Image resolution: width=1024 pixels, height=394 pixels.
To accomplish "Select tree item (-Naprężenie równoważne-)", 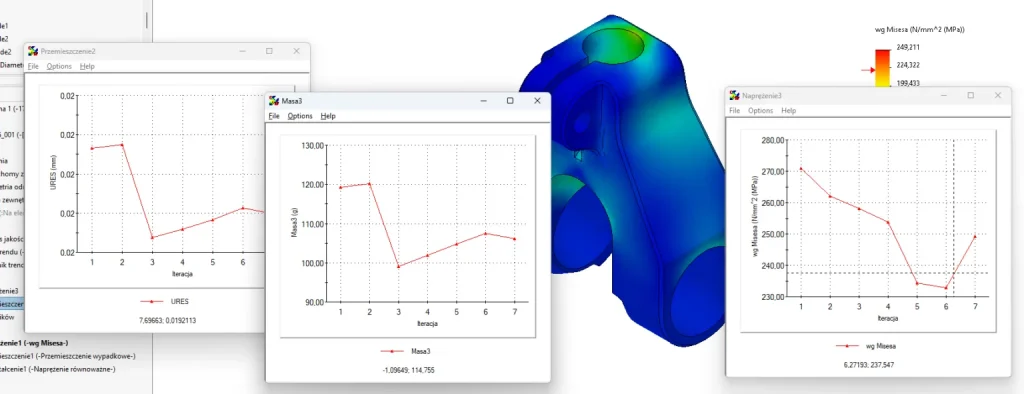I will point(57,369).
